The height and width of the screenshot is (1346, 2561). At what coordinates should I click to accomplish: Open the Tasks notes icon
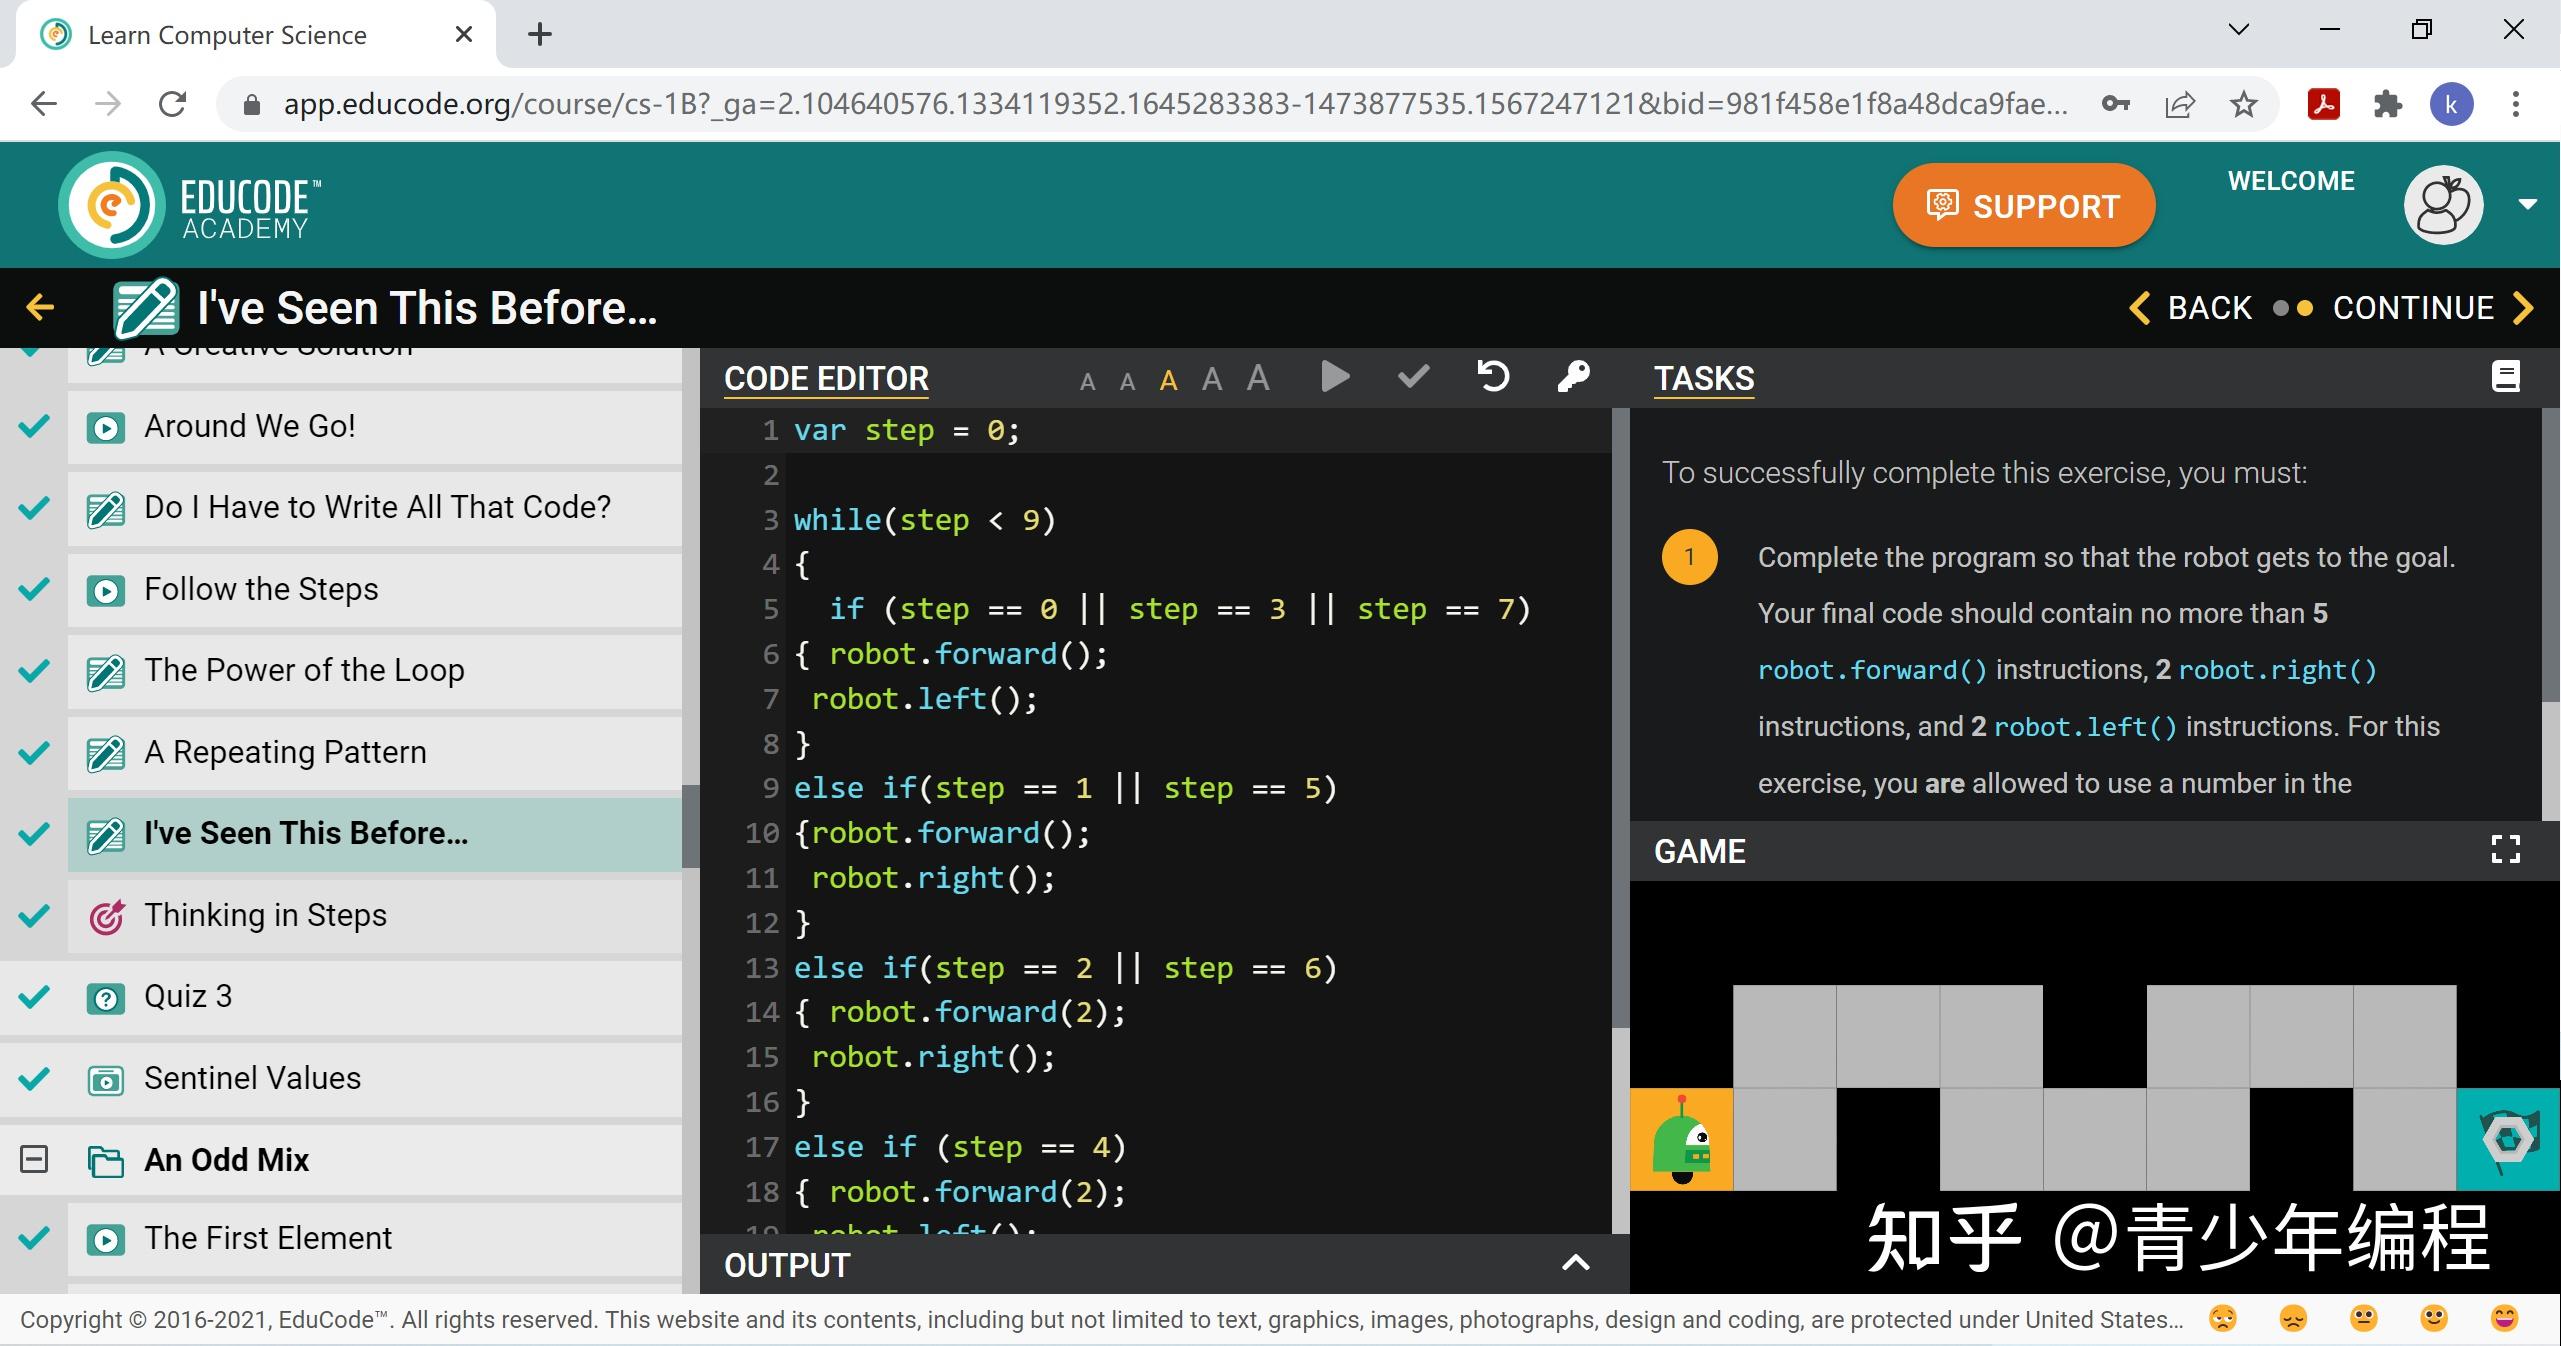click(2505, 377)
